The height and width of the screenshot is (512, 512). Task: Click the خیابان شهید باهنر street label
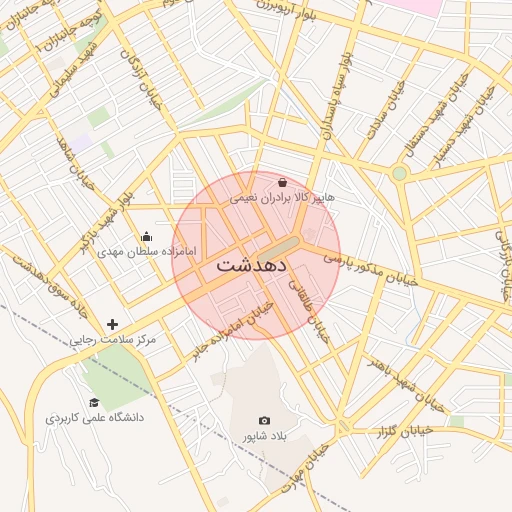click(x=406, y=386)
